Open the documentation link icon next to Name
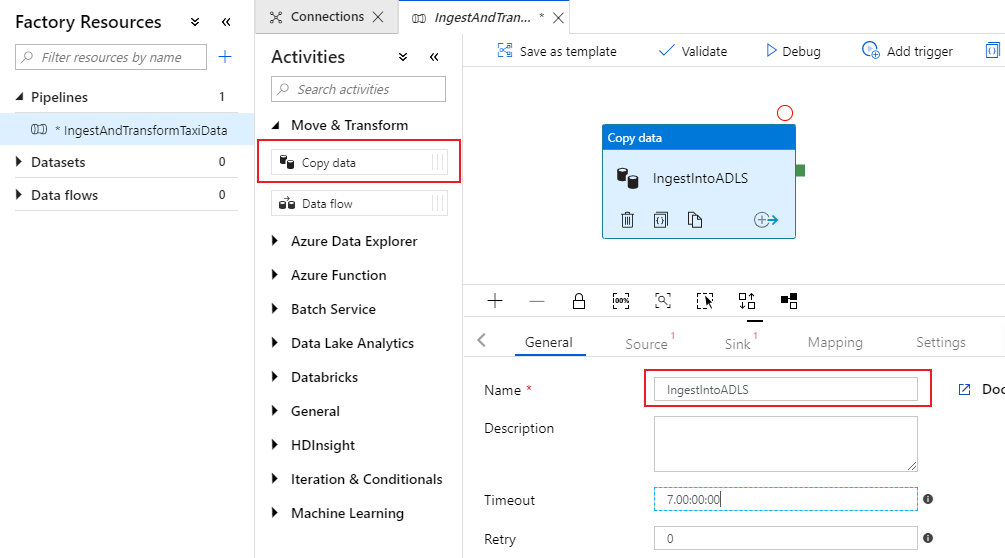The height and width of the screenshot is (558, 1005). (x=964, y=390)
